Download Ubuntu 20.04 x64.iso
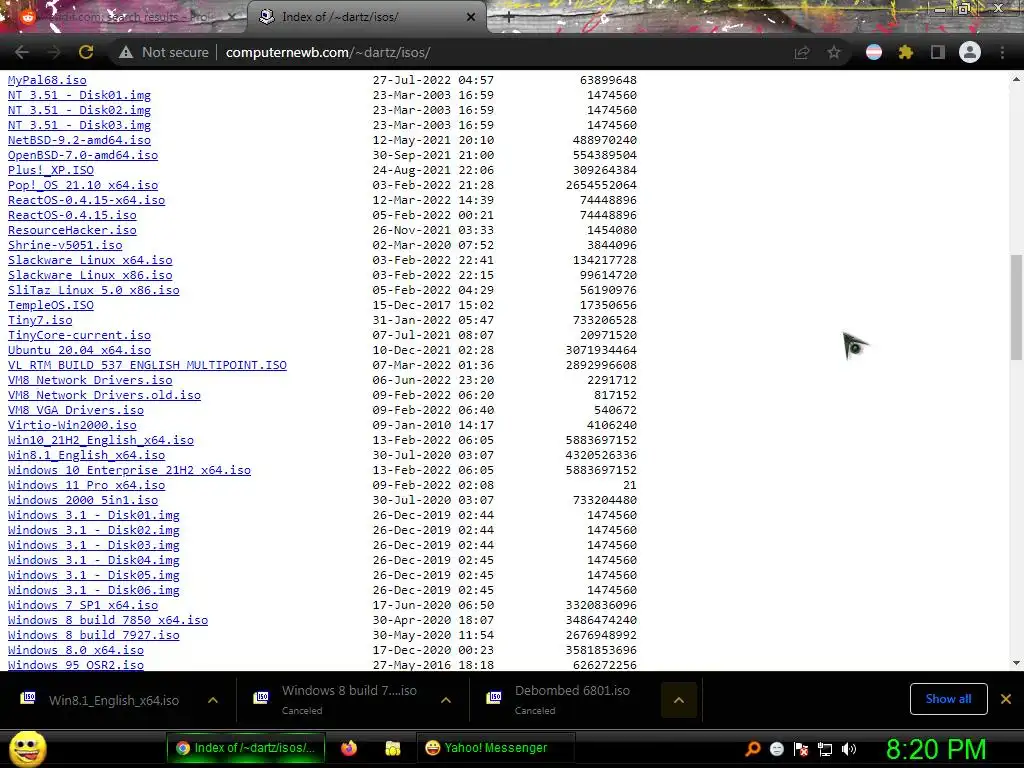The image size is (1024, 768). coord(79,351)
